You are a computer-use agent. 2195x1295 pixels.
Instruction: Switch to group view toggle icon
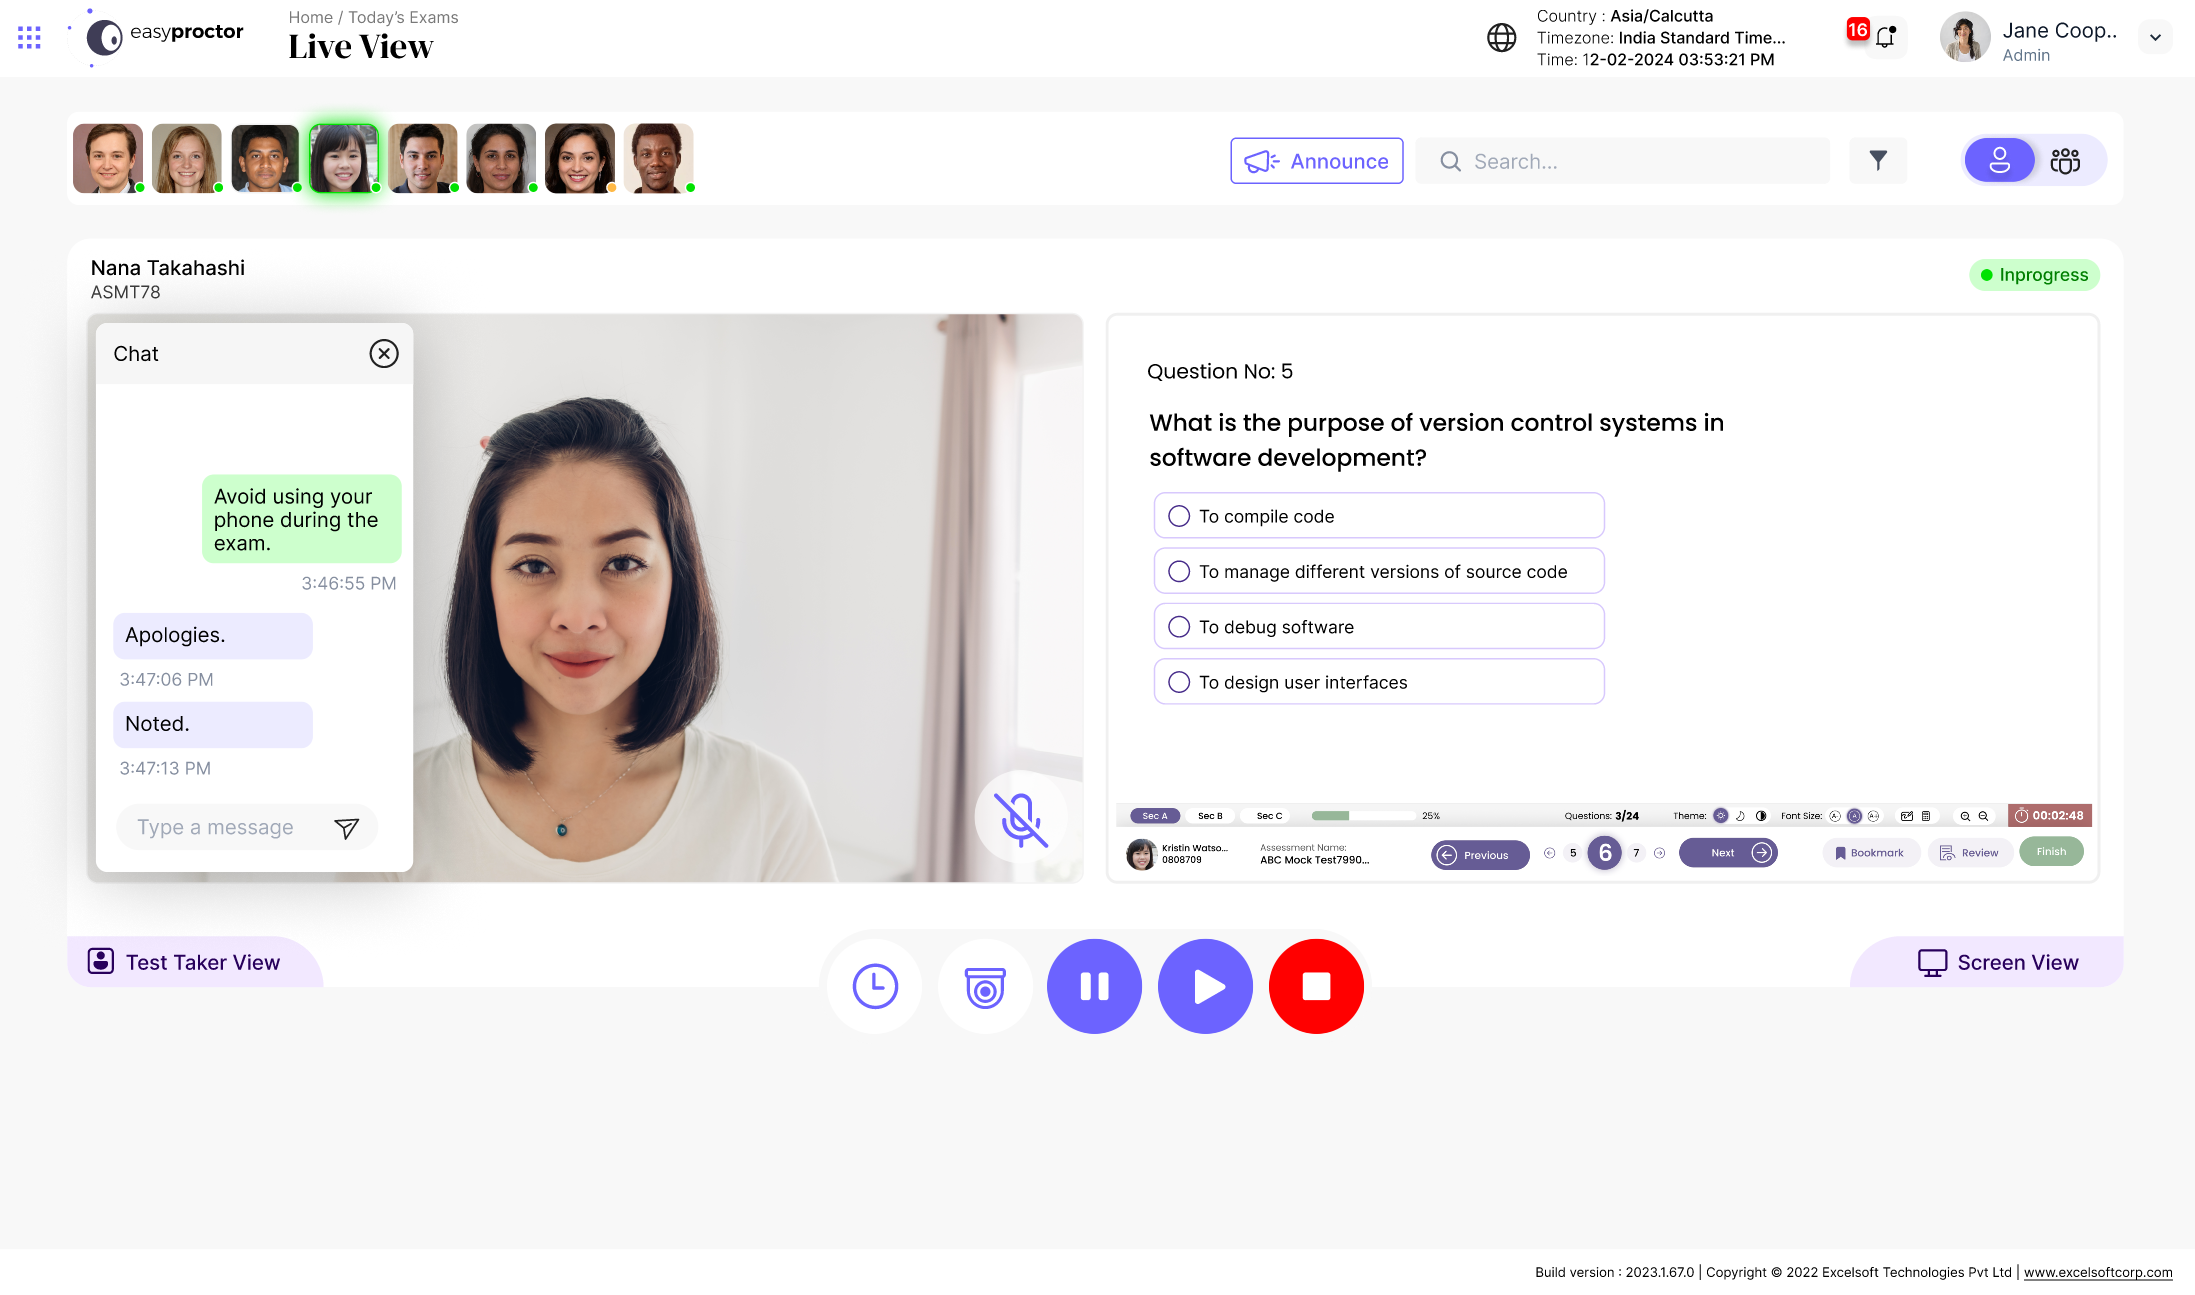[x=2065, y=161]
